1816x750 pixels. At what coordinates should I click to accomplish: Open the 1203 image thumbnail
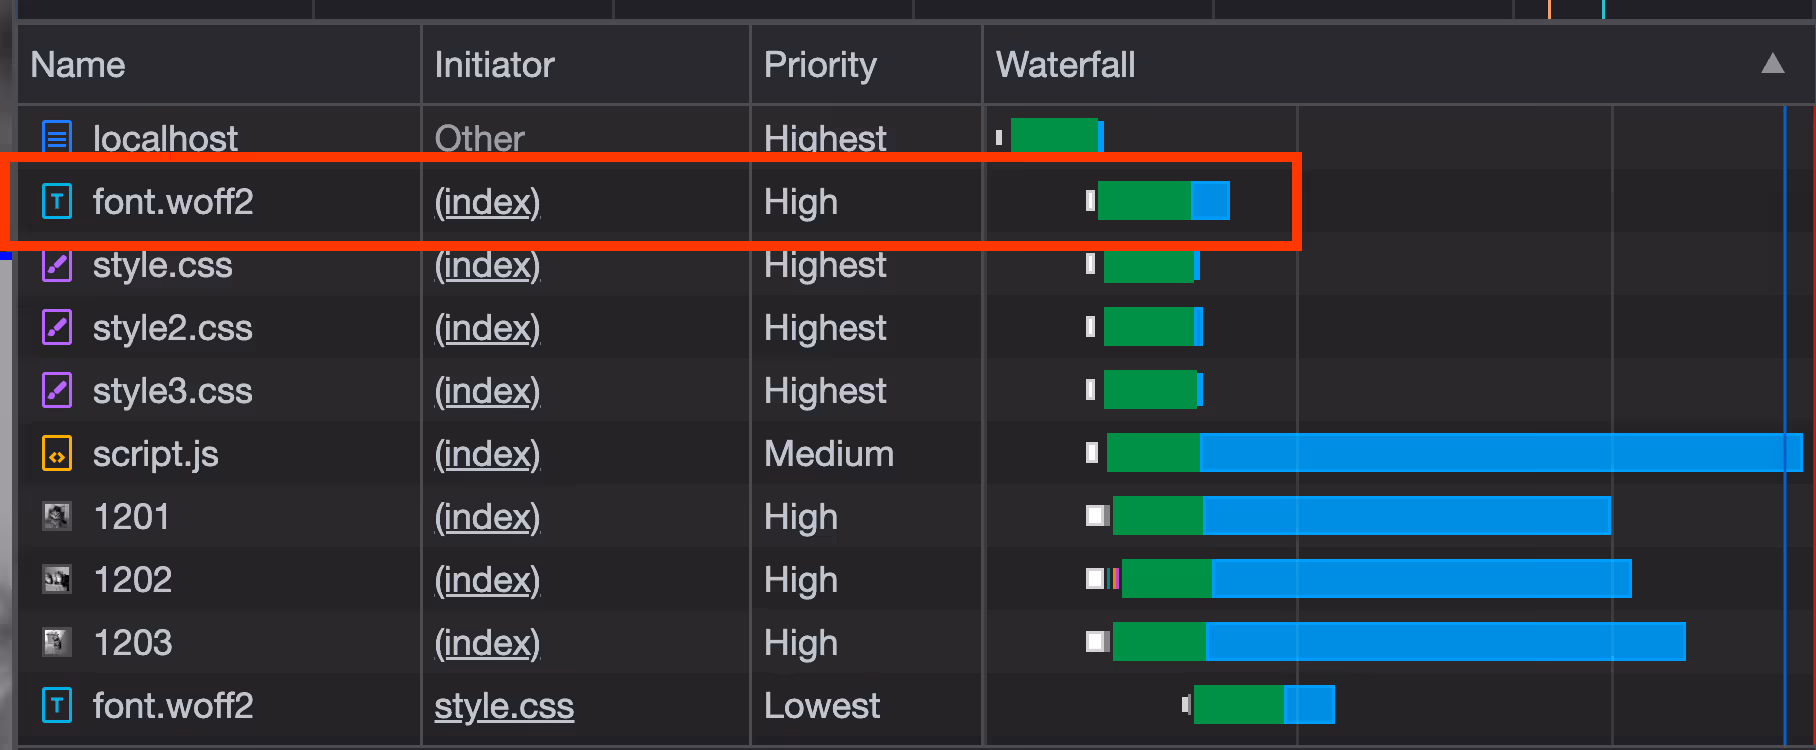pyautogui.click(x=57, y=642)
